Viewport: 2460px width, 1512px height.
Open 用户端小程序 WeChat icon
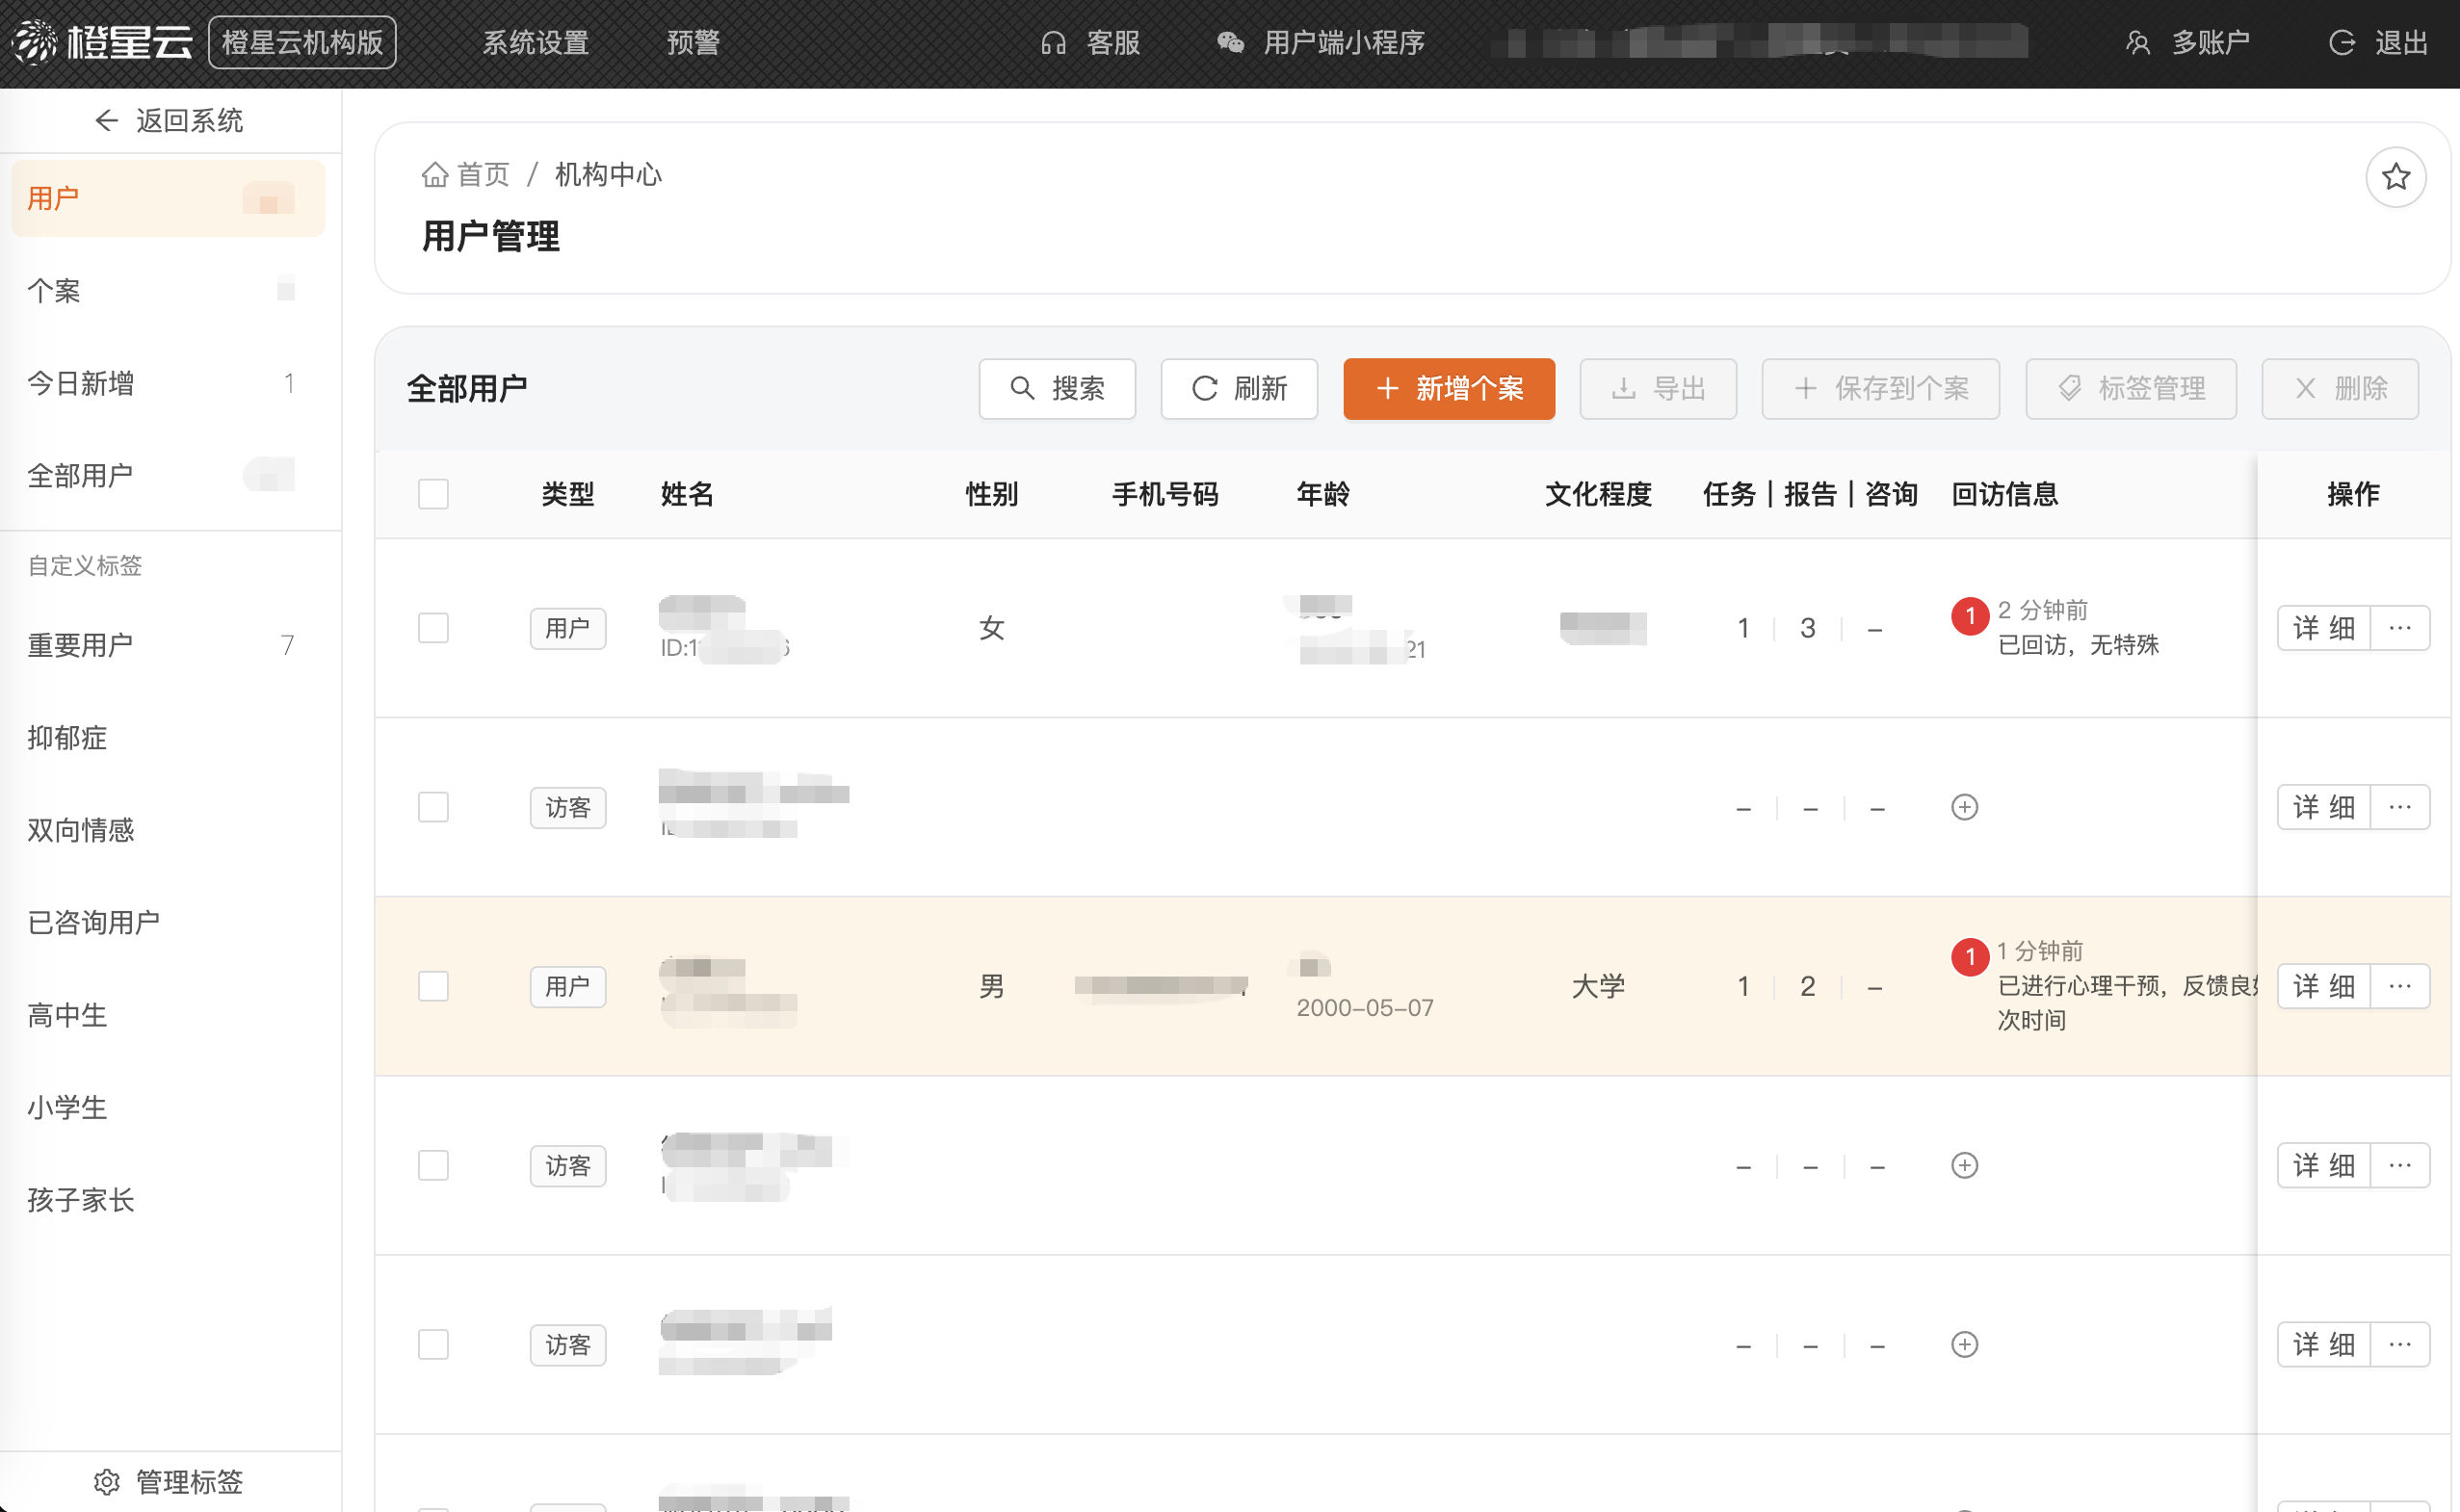pyautogui.click(x=1231, y=43)
